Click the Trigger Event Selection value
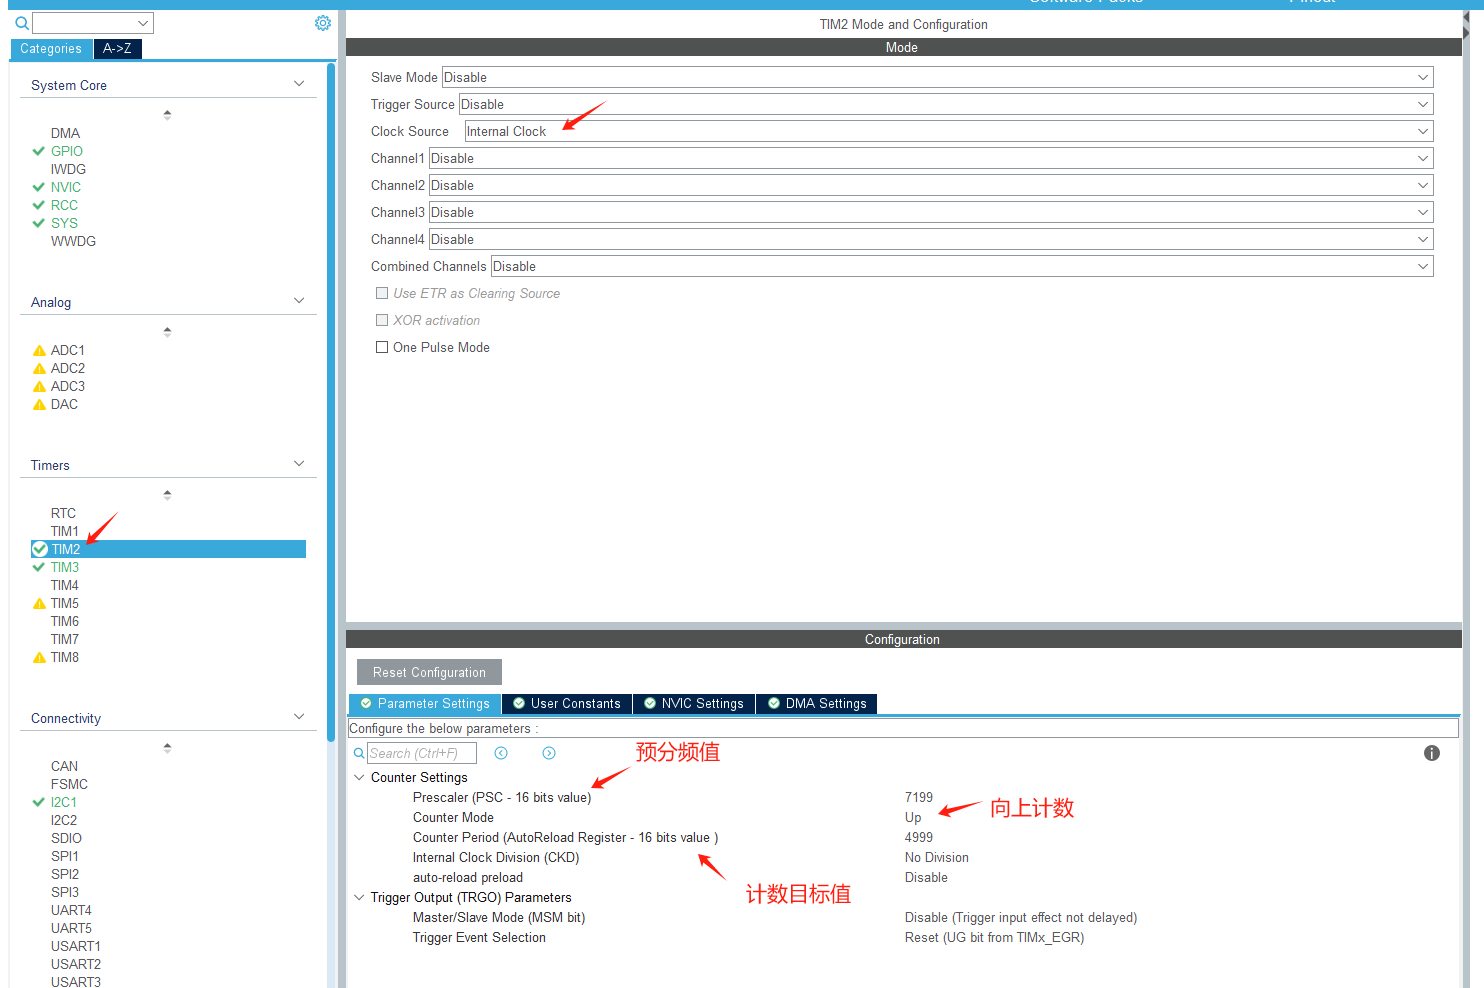The height and width of the screenshot is (988, 1484). click(x=994, y=937)
